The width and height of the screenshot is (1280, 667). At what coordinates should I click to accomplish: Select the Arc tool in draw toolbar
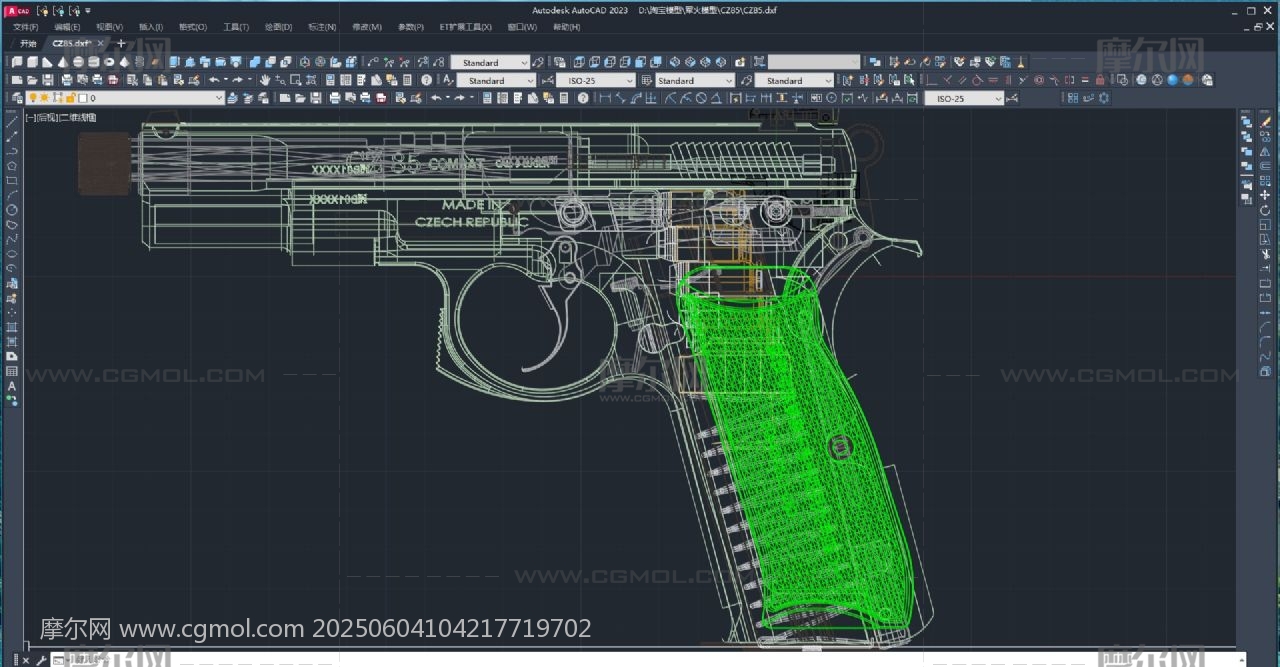[x=12, y=195]
